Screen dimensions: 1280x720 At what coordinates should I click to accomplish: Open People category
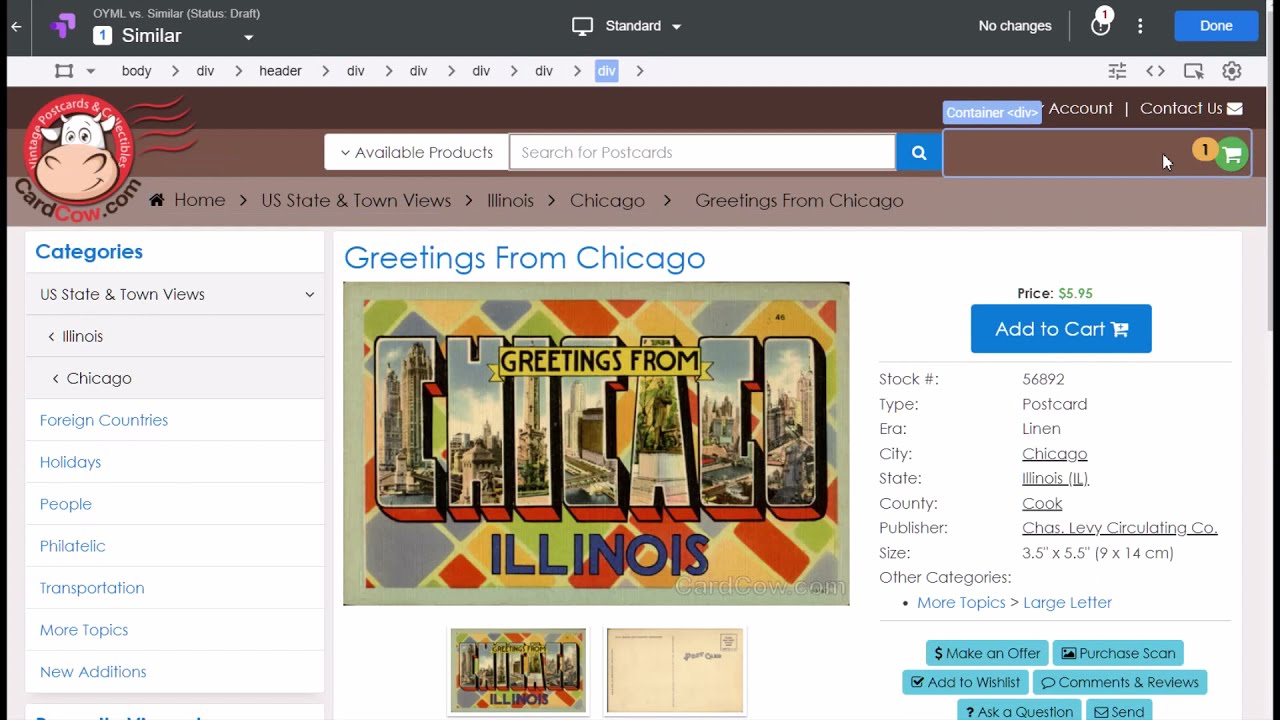coord(66,504)
